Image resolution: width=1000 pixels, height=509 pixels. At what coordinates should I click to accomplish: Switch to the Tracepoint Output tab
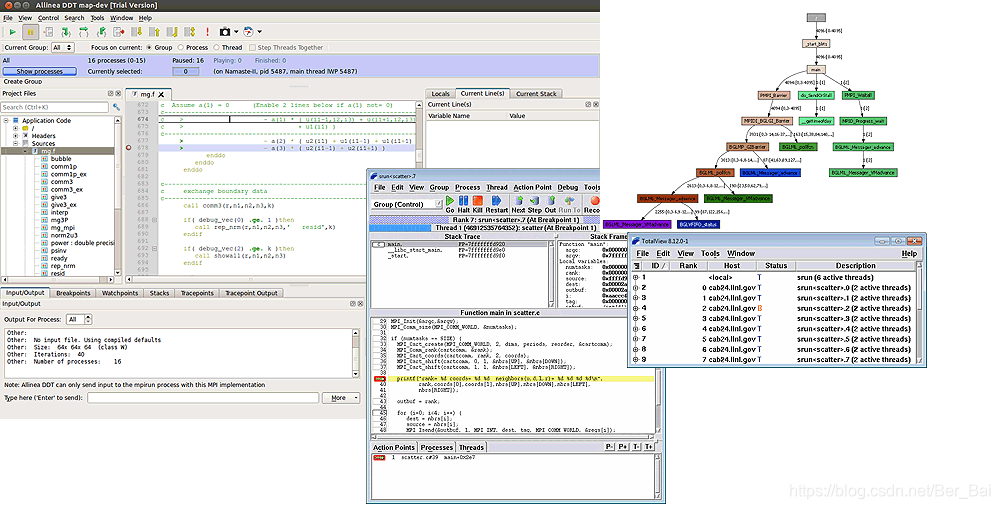tap(251, 293)
